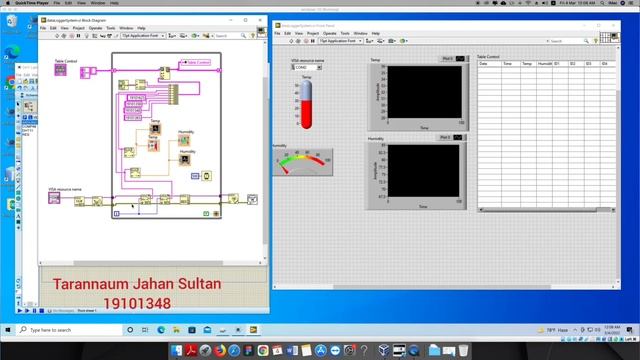
Task: Click Abort Execution in Block Diagram toolbar
Action: click(71, 36)
